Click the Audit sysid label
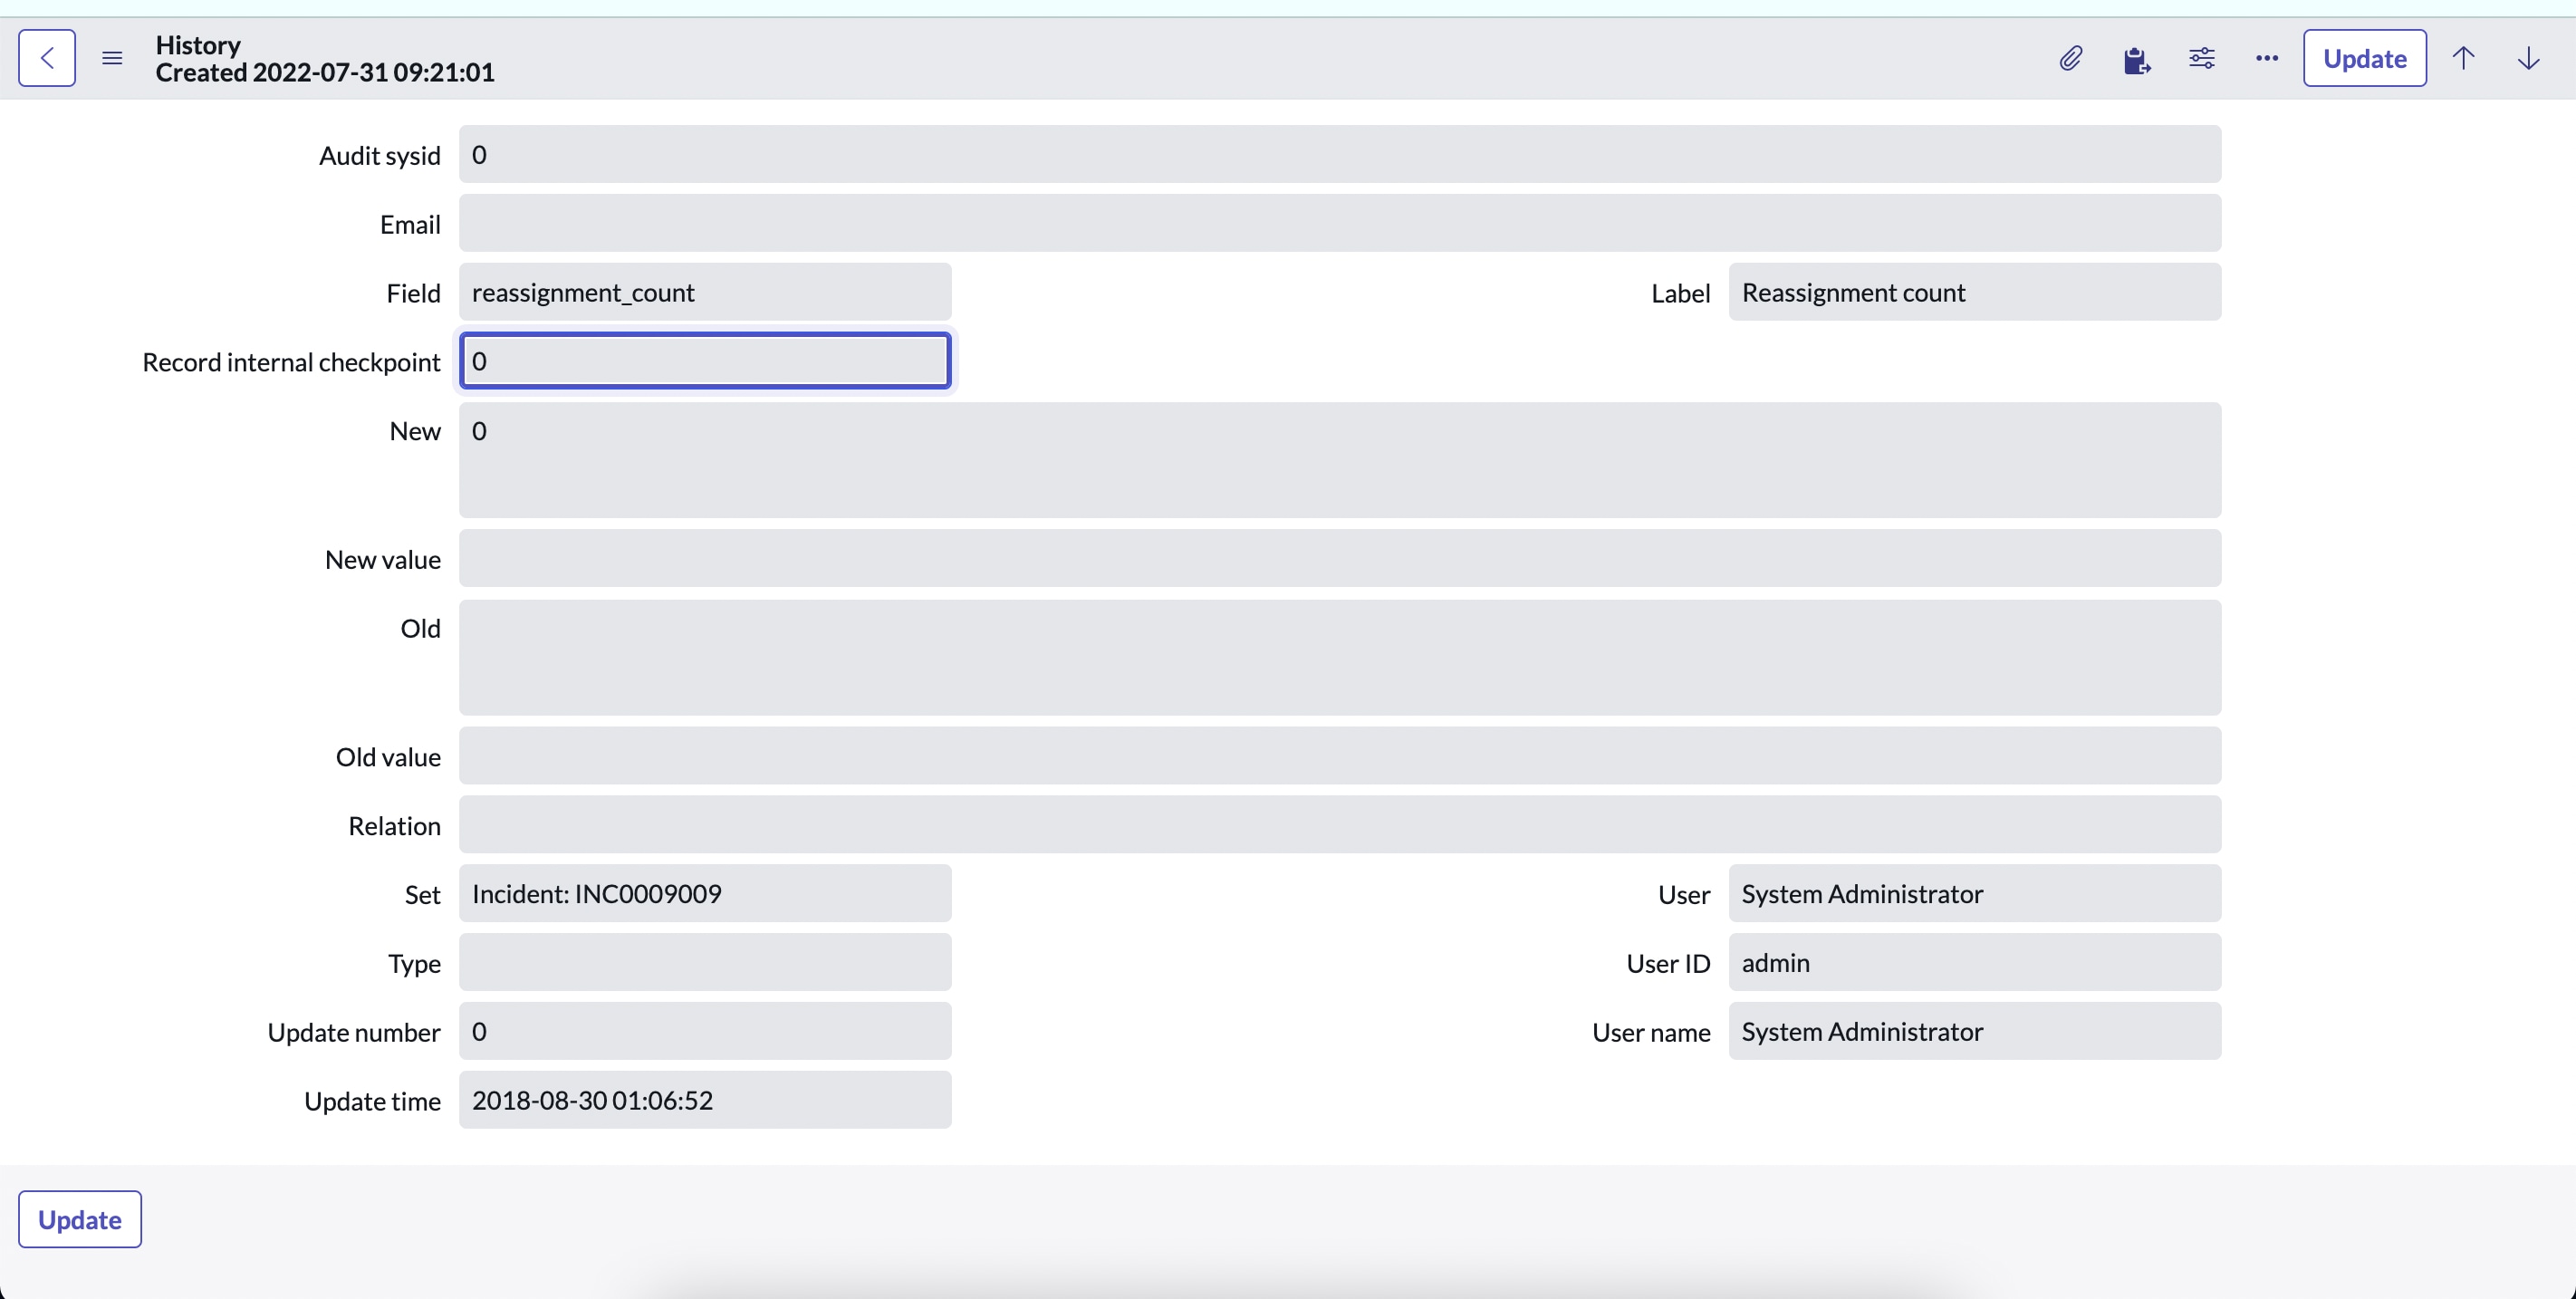Image resolution: width=2576 pixels, height=1299 pixels. click(380, 156)
